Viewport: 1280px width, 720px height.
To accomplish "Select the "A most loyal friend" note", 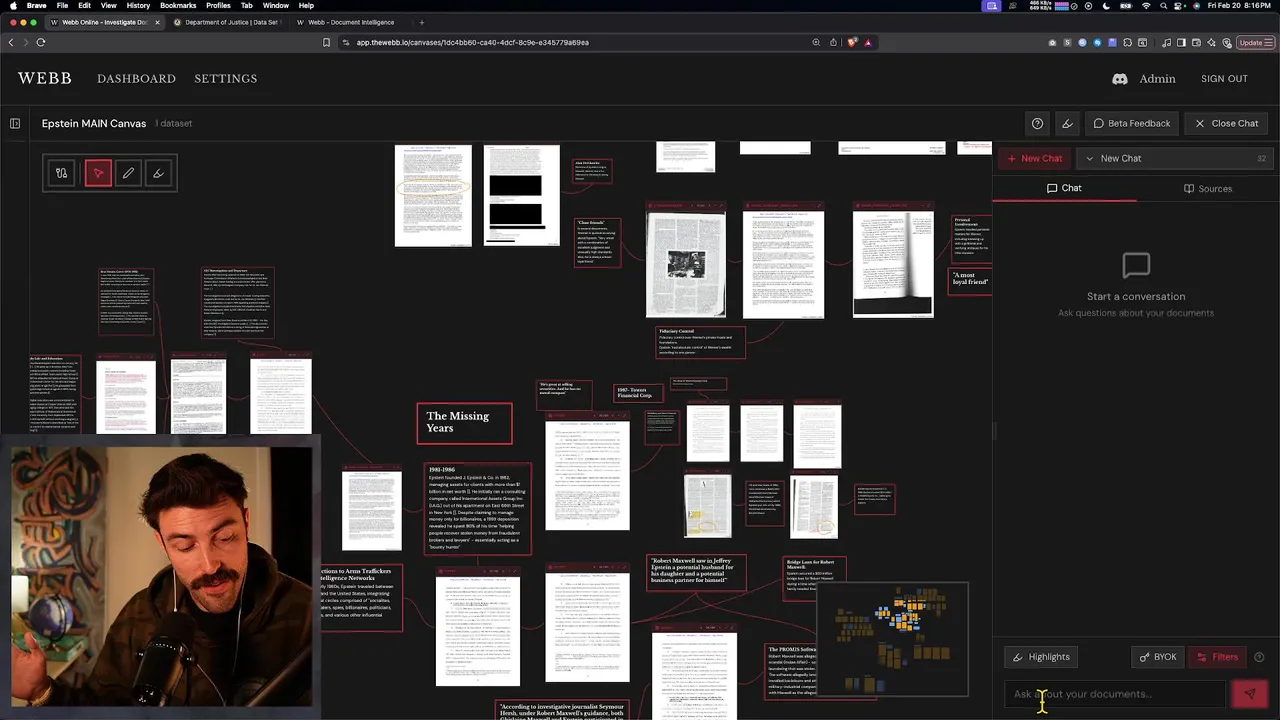I will click(970, 280).
